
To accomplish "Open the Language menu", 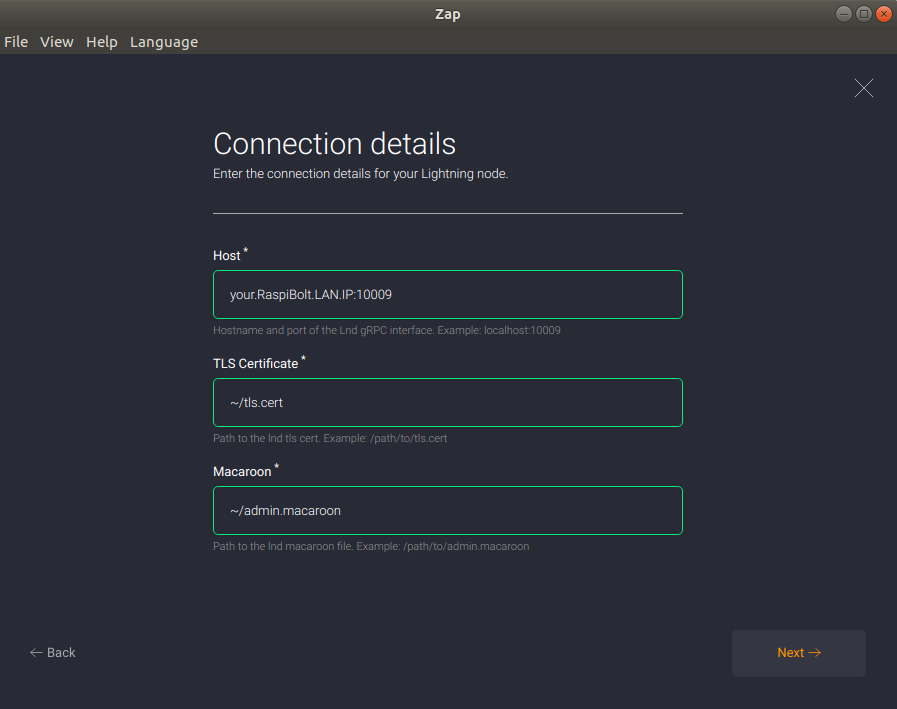I will point(164,42).
